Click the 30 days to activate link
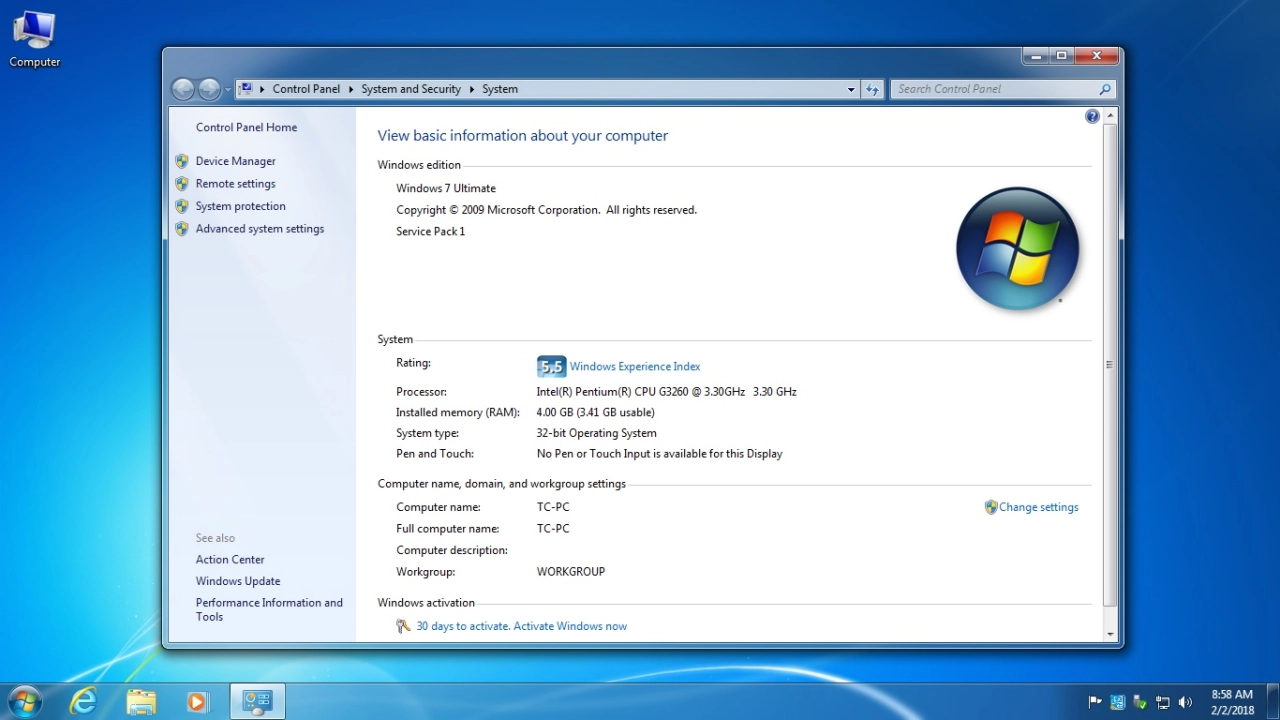 coord(522,626)
